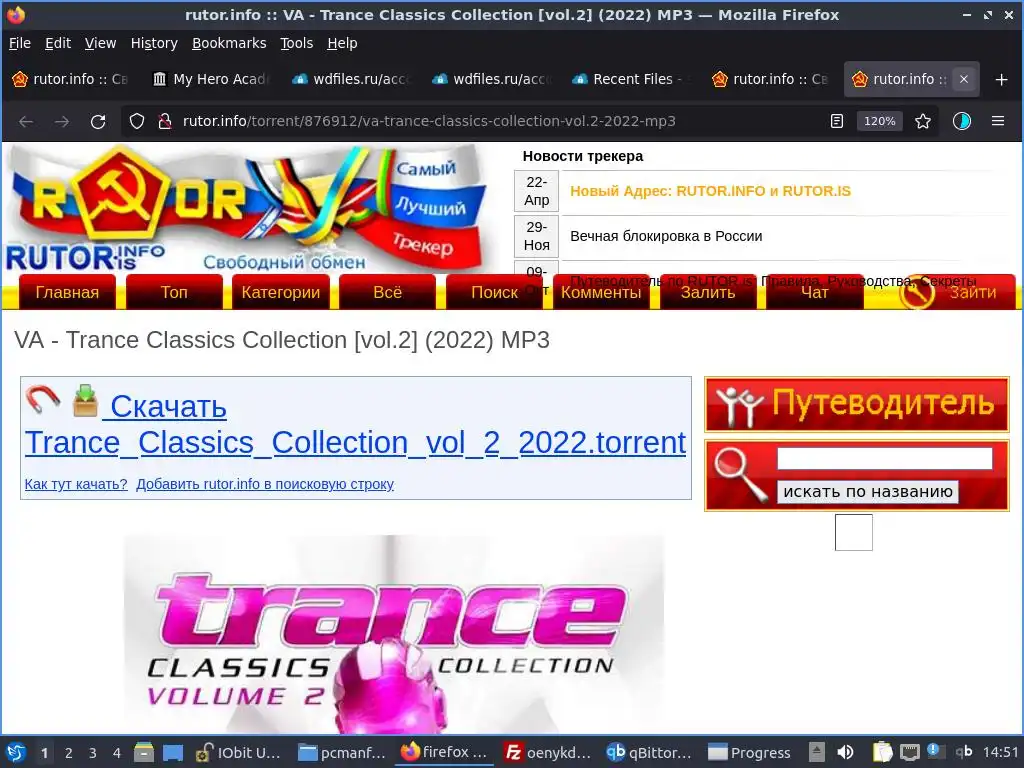Open the History menu

(154, 43)
